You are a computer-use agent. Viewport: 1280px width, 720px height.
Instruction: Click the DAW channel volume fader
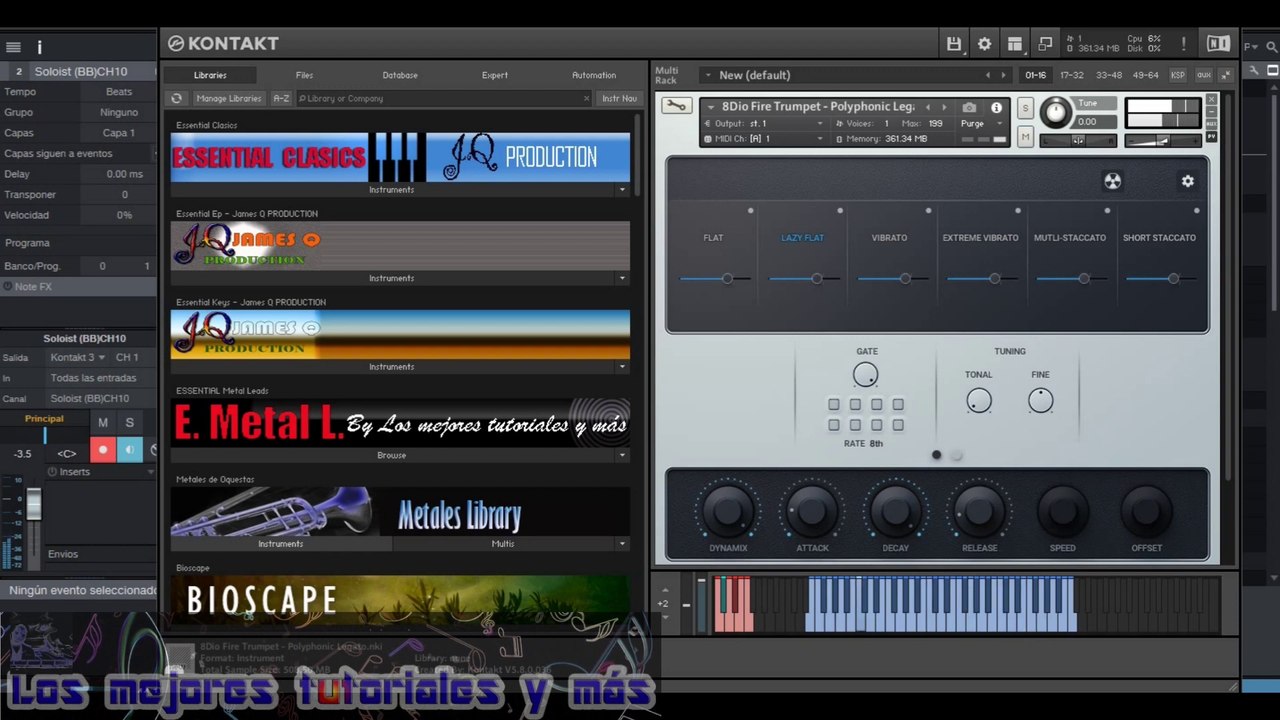coord(34,503)
